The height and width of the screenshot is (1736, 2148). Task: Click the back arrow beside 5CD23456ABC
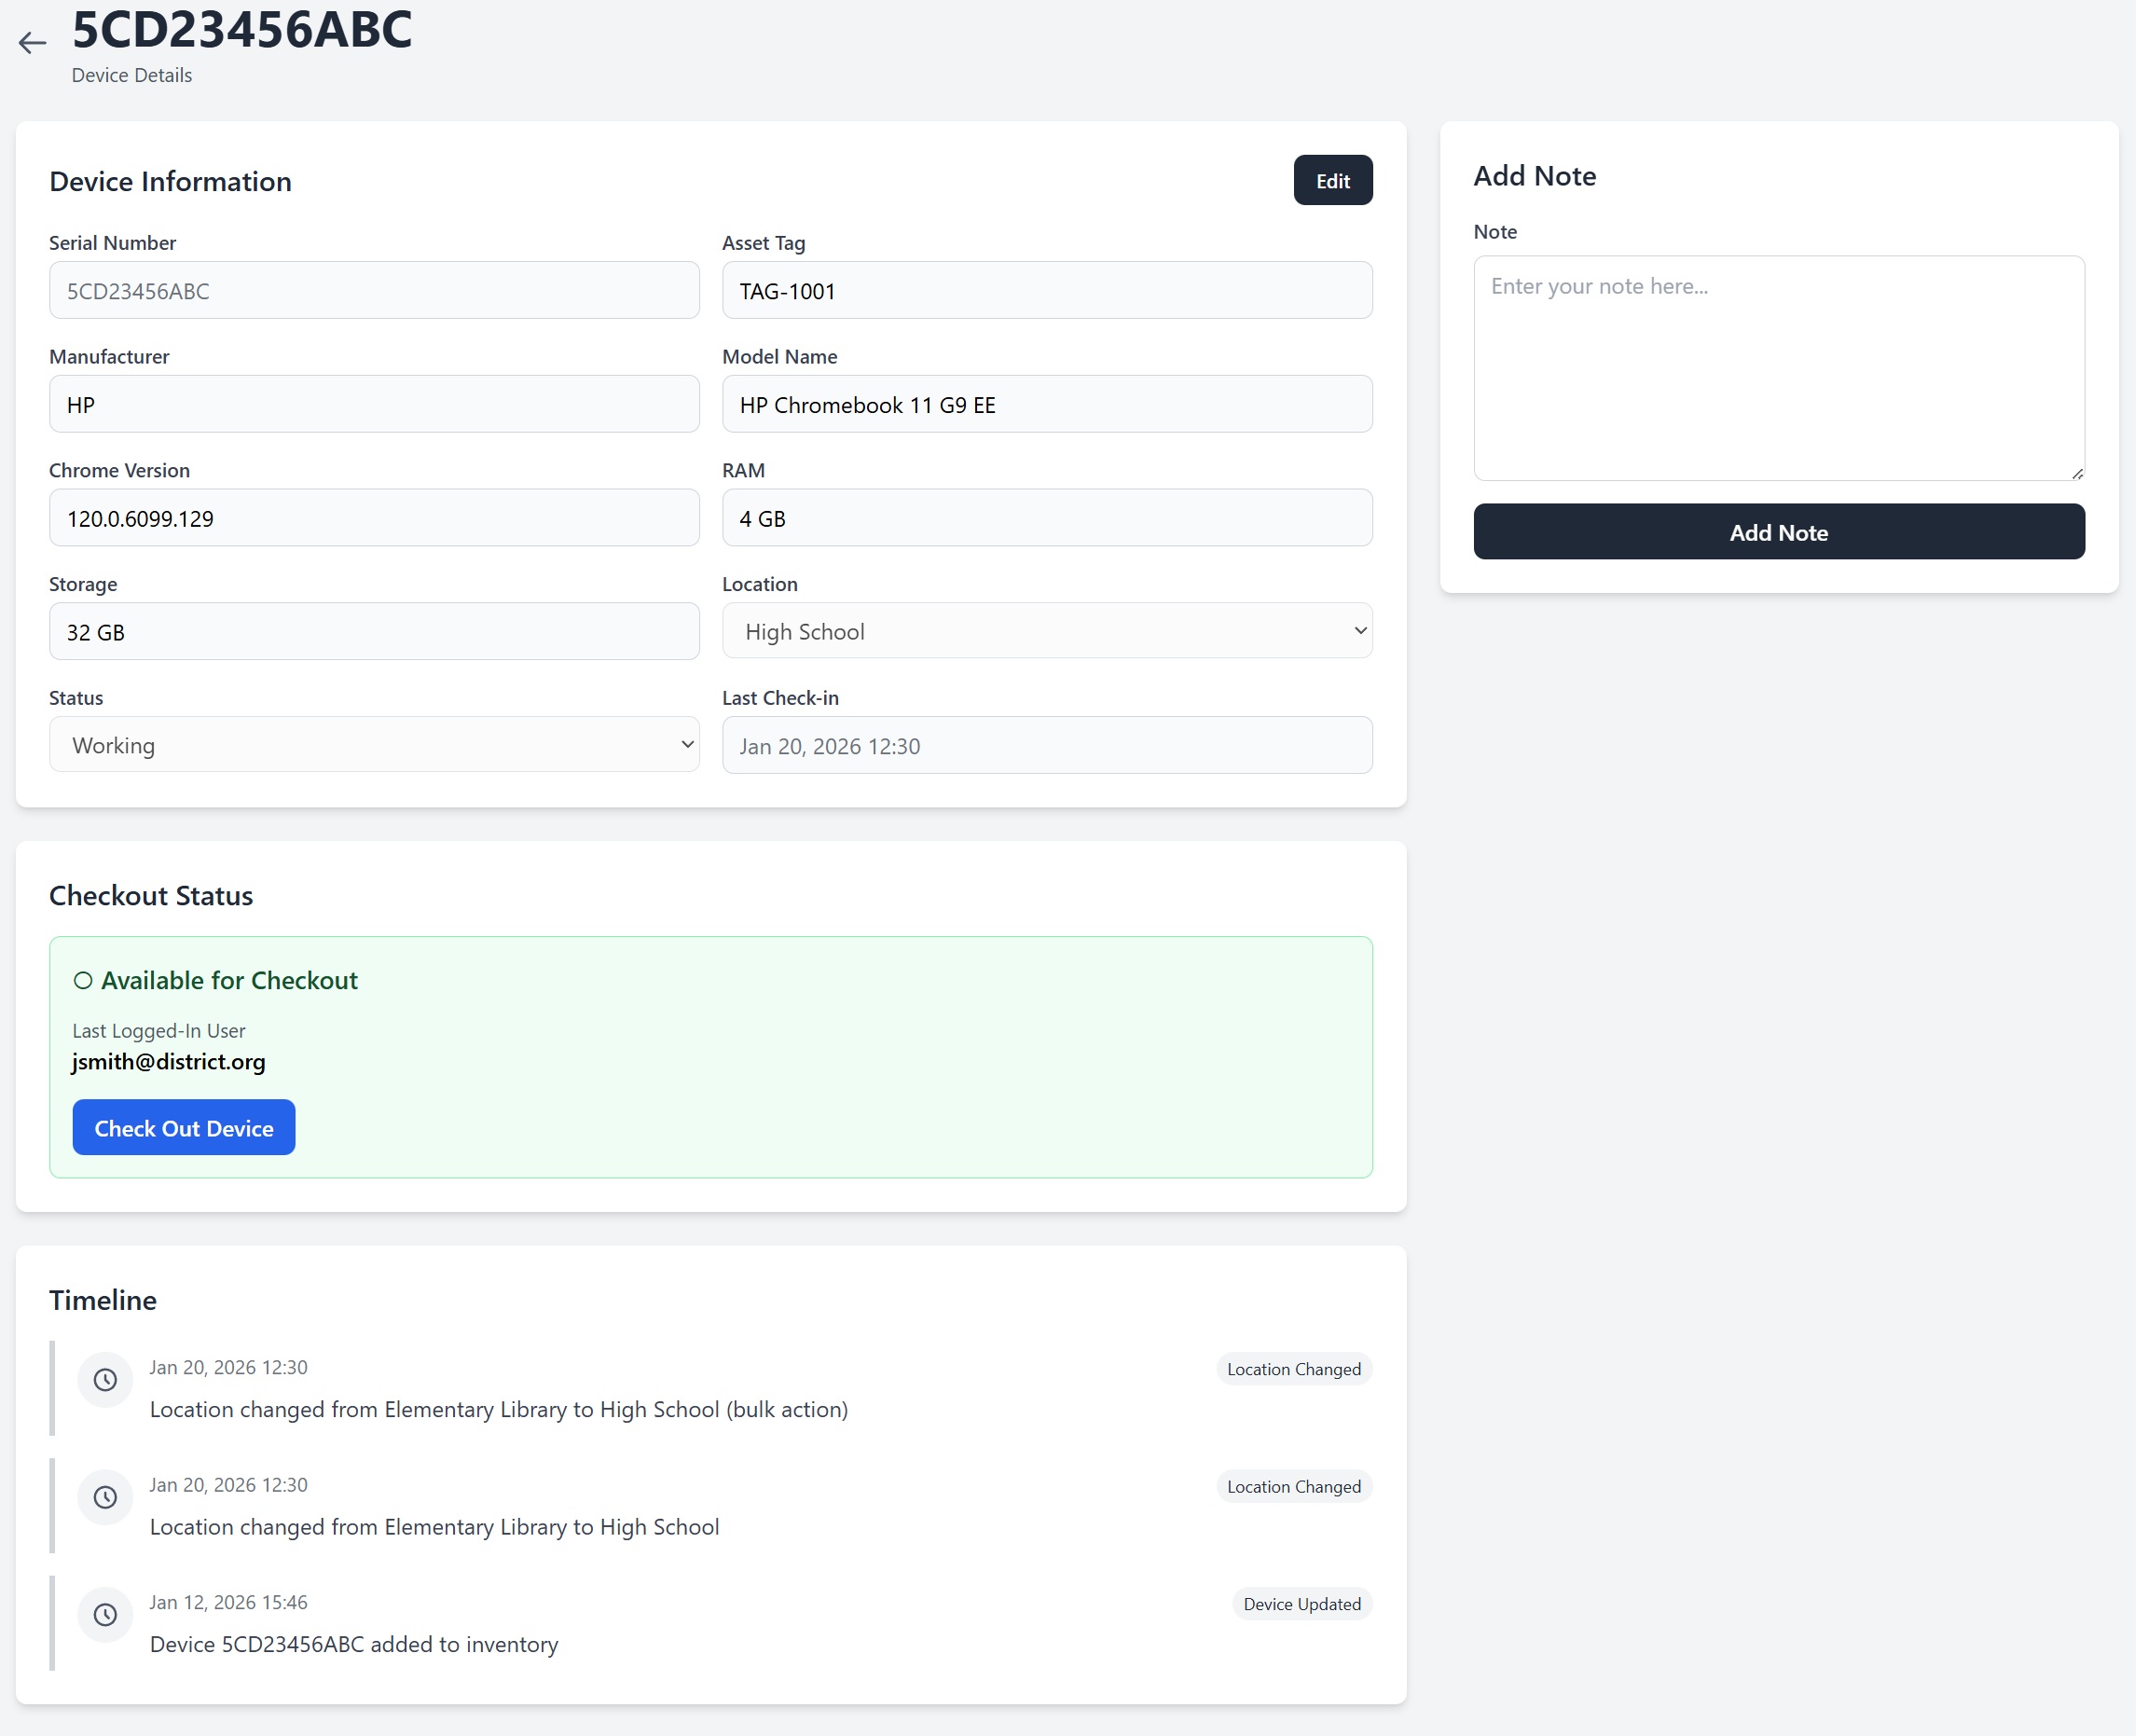(x=32, y=42)
